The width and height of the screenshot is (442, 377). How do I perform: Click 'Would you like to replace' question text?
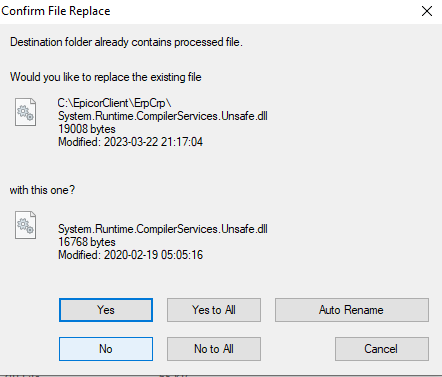point(106,77)
